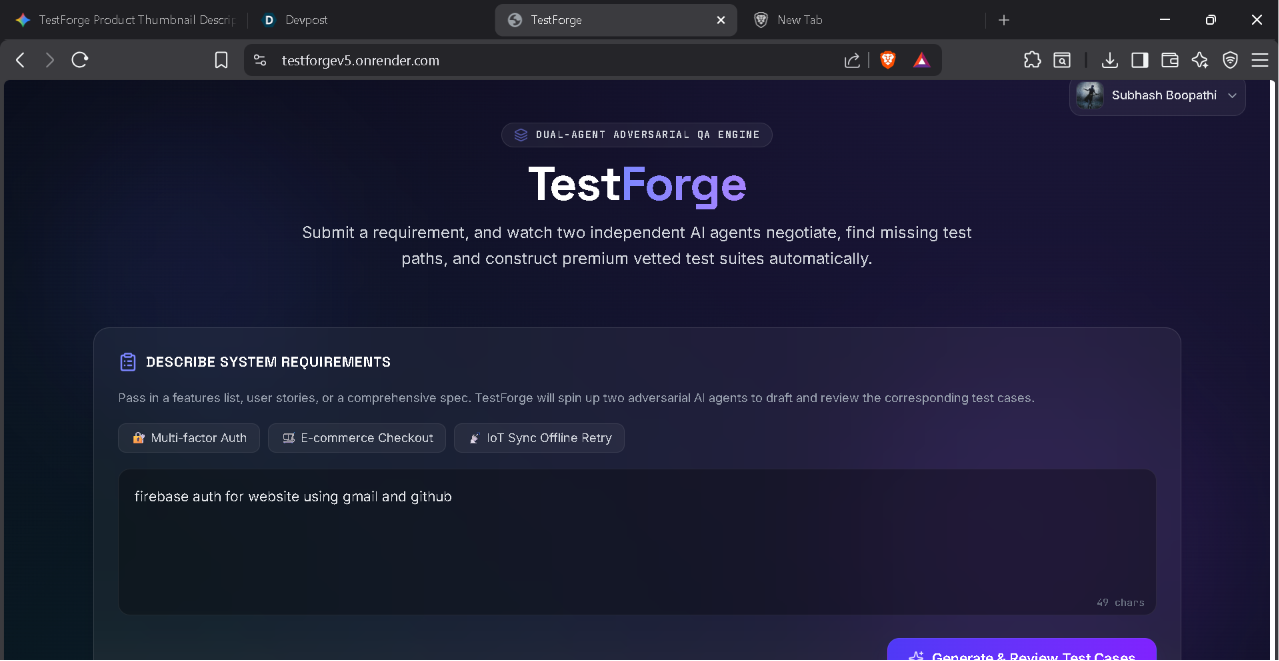Select the Multi-factor Auth example chip
Image resolution: width=1279 pixels, height=661 pixels.
(189, 438)
